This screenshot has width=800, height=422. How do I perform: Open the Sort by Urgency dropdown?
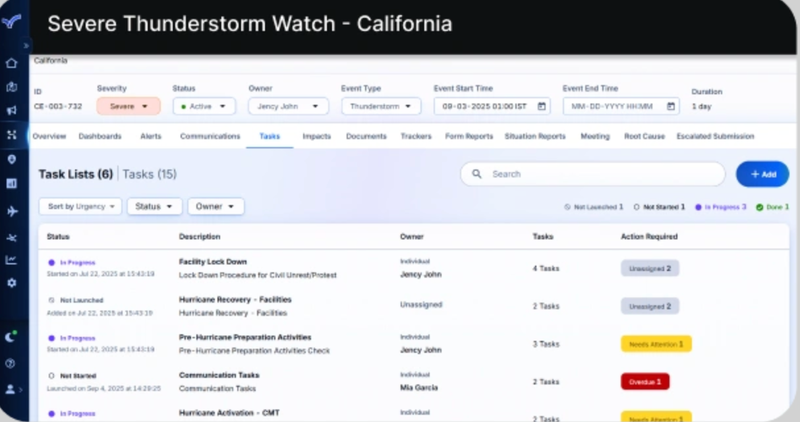click(x=80, y=206)
